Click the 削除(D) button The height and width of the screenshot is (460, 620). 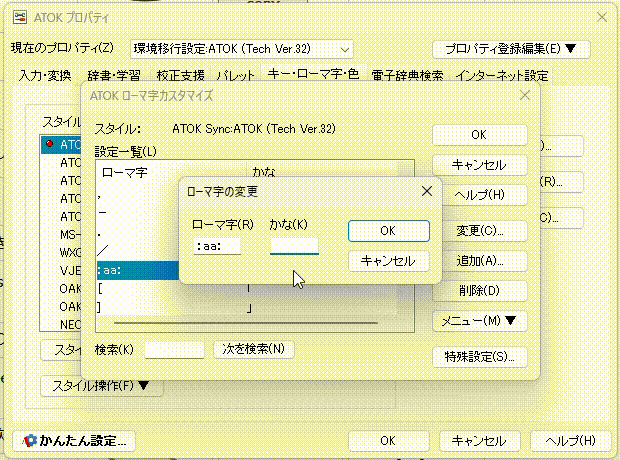(x=479, y=291)
